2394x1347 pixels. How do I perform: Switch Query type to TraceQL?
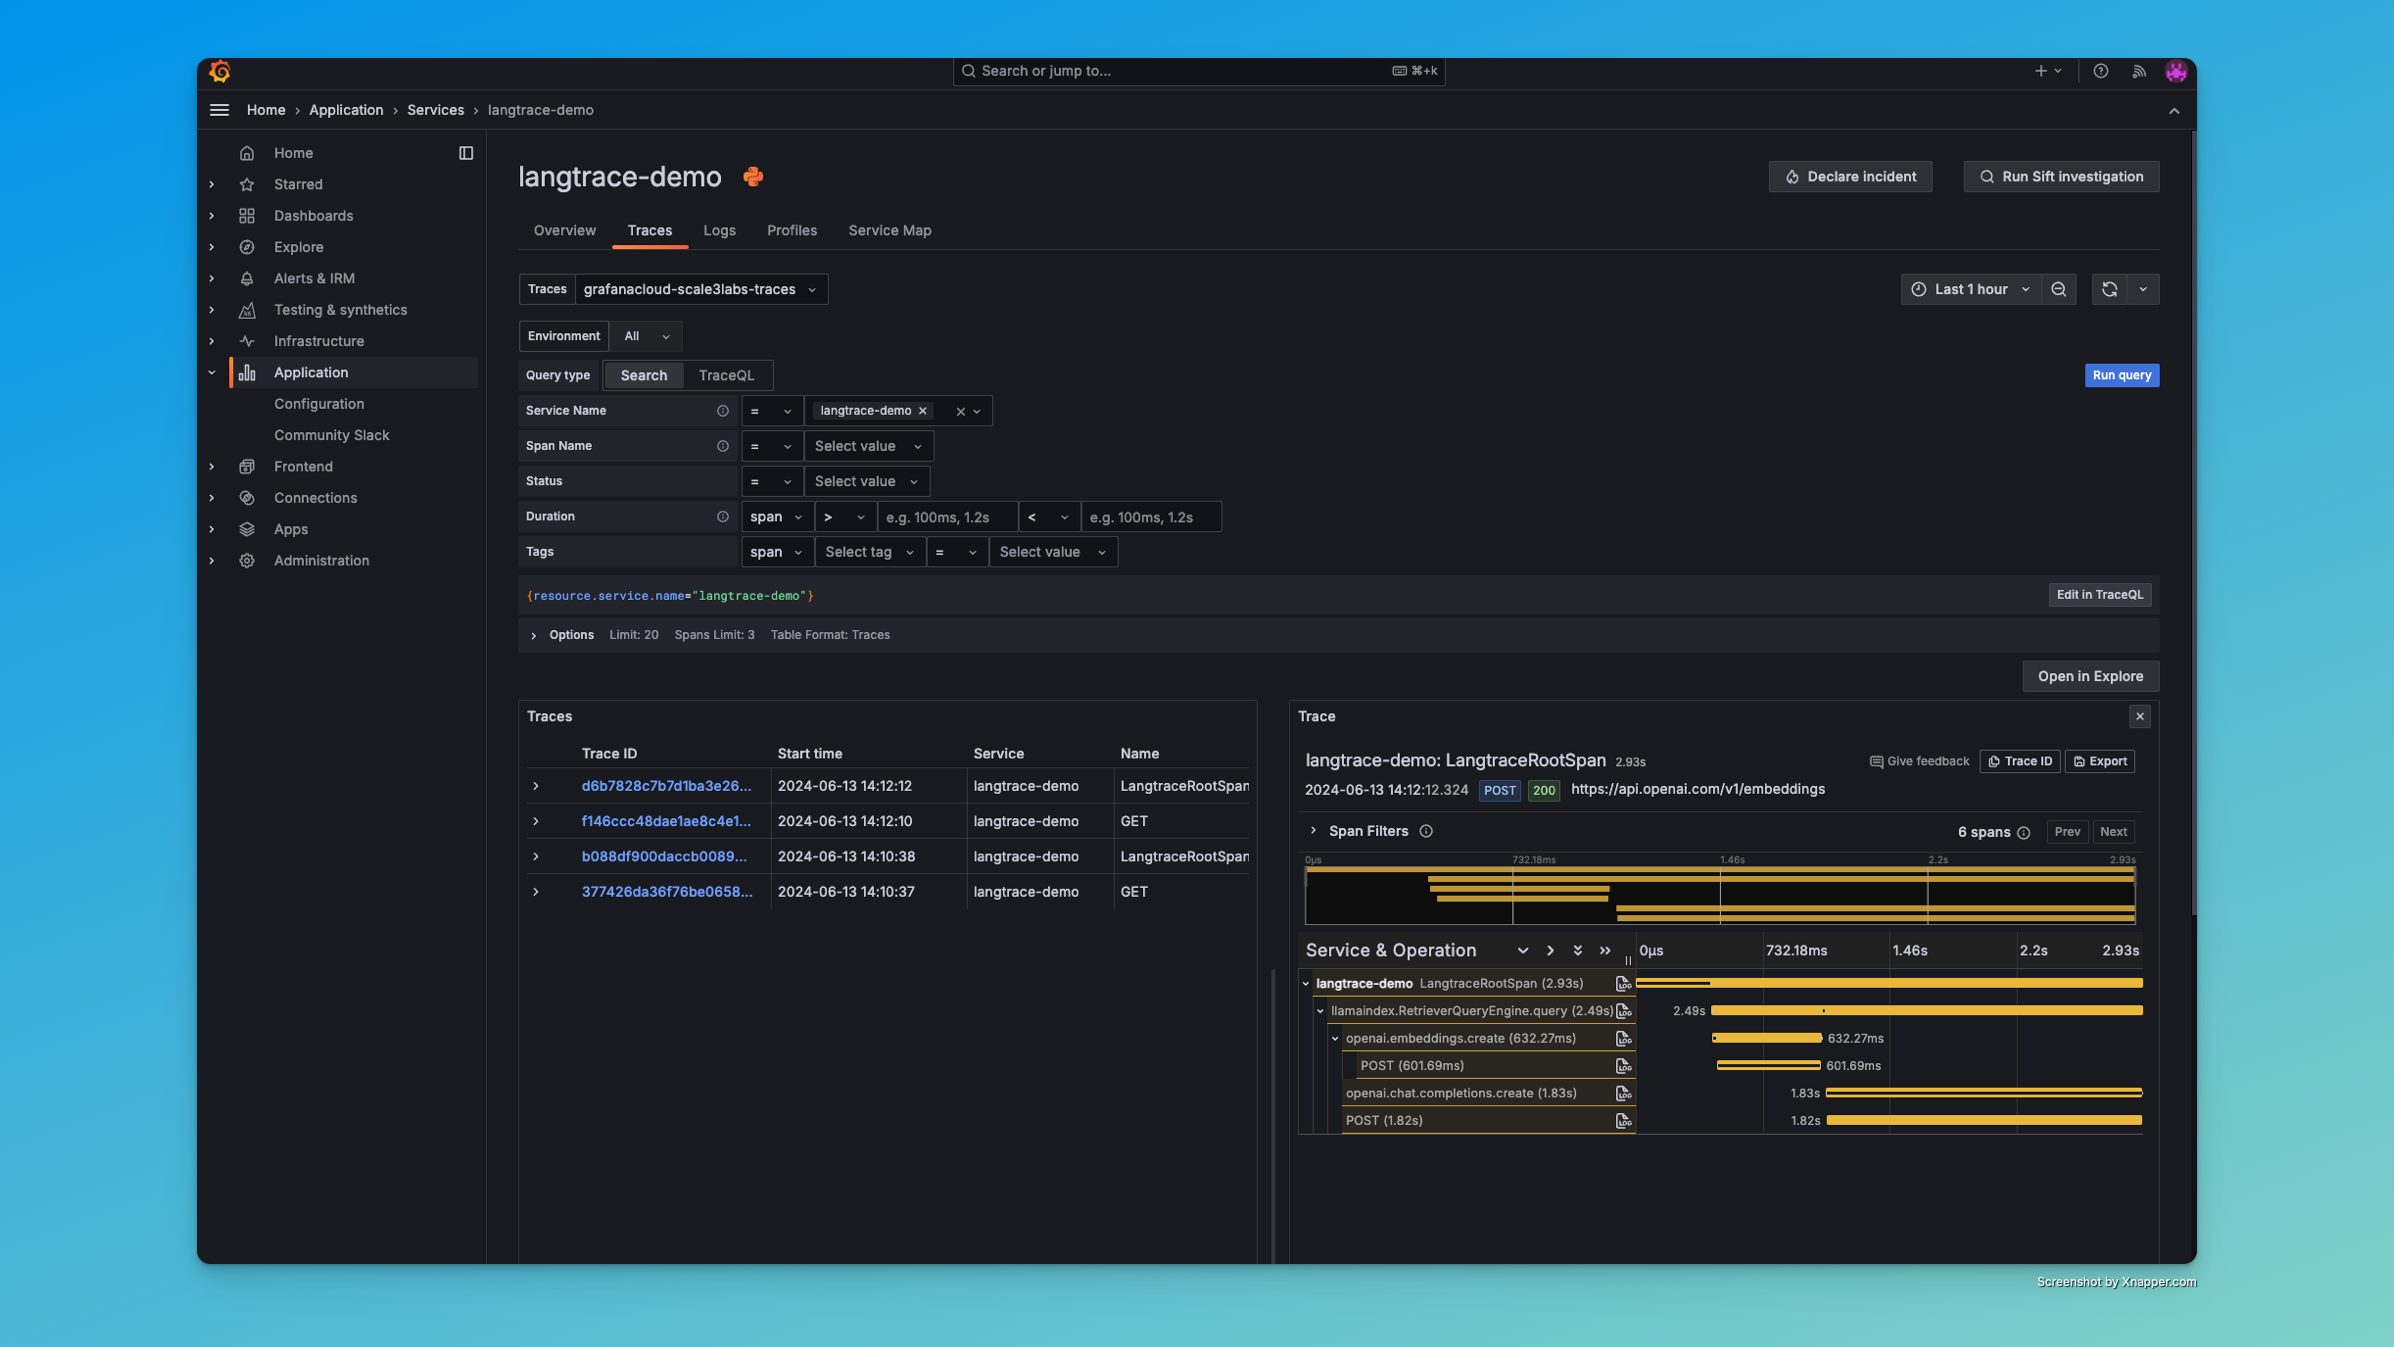pos(727,375)
